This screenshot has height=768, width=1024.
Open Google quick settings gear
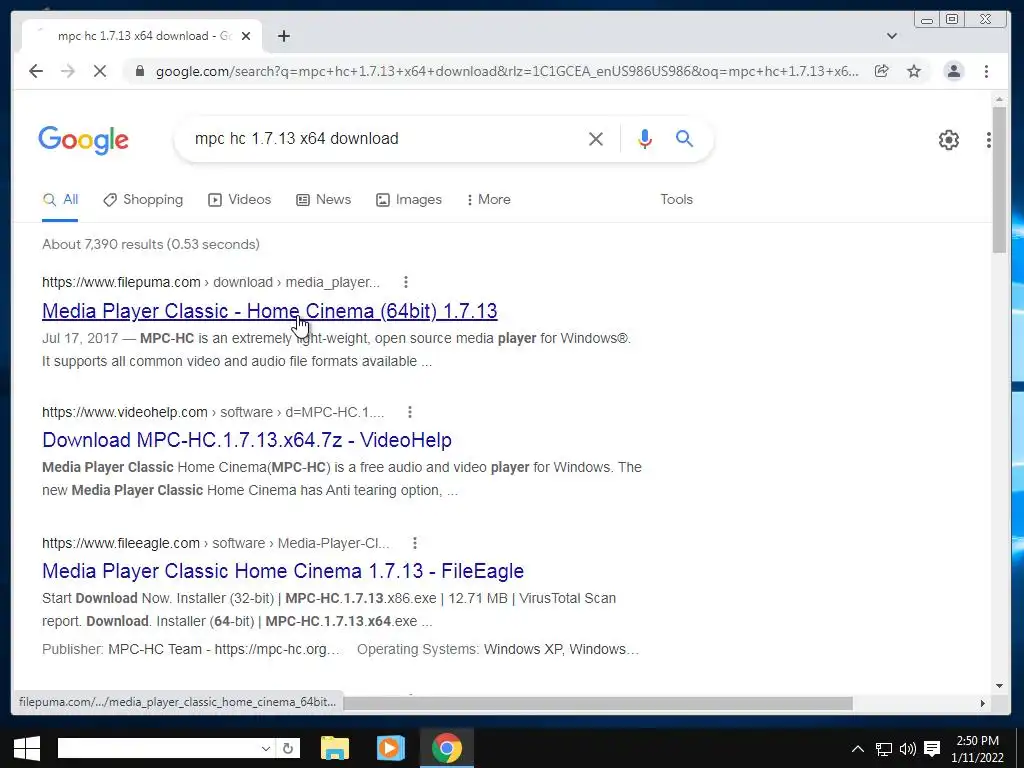point(948,140)
